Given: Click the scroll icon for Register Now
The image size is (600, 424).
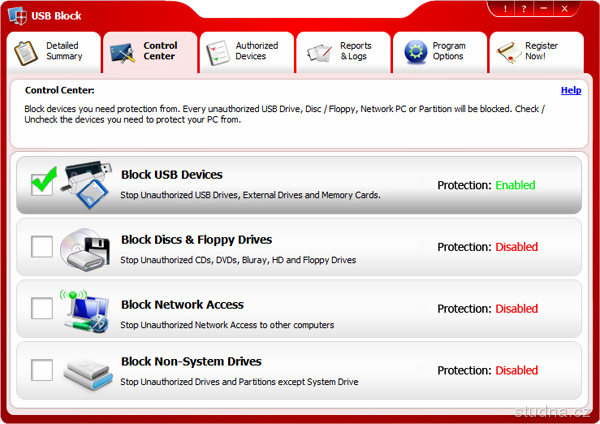Looking at the screenshot, I should click(509, 53).
